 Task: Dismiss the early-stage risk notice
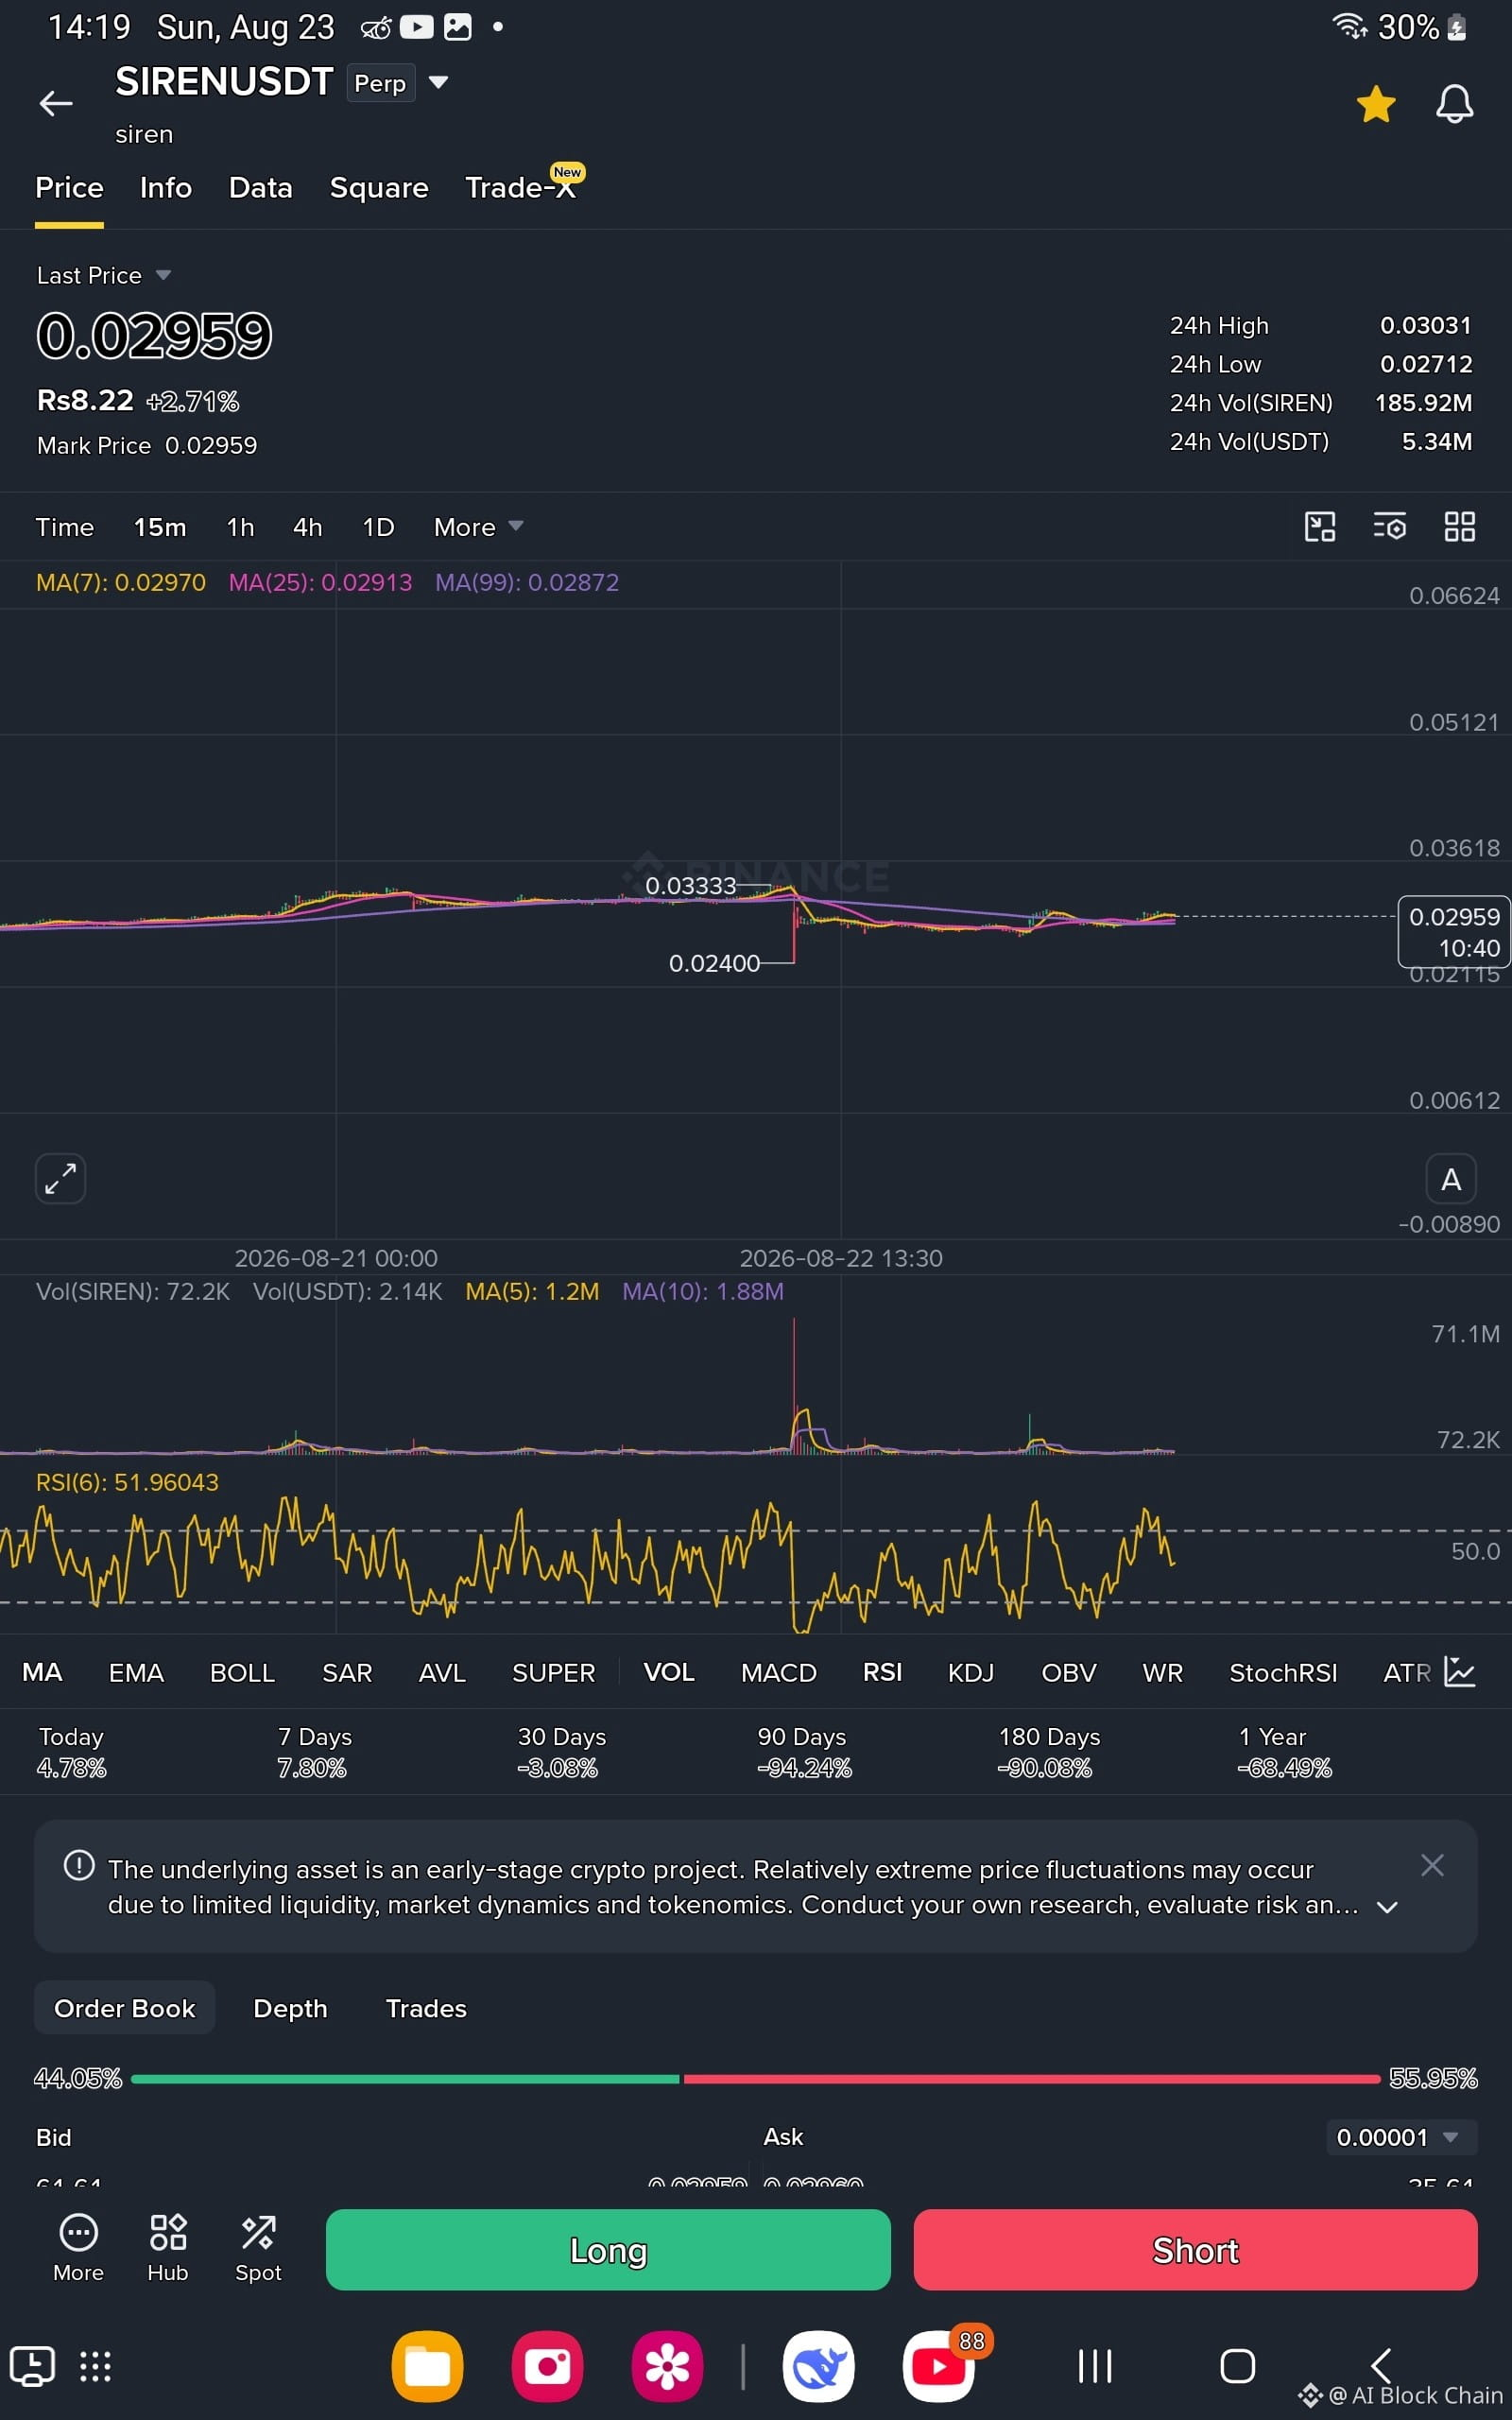pyautogui.click(x=1432, y=1865)
